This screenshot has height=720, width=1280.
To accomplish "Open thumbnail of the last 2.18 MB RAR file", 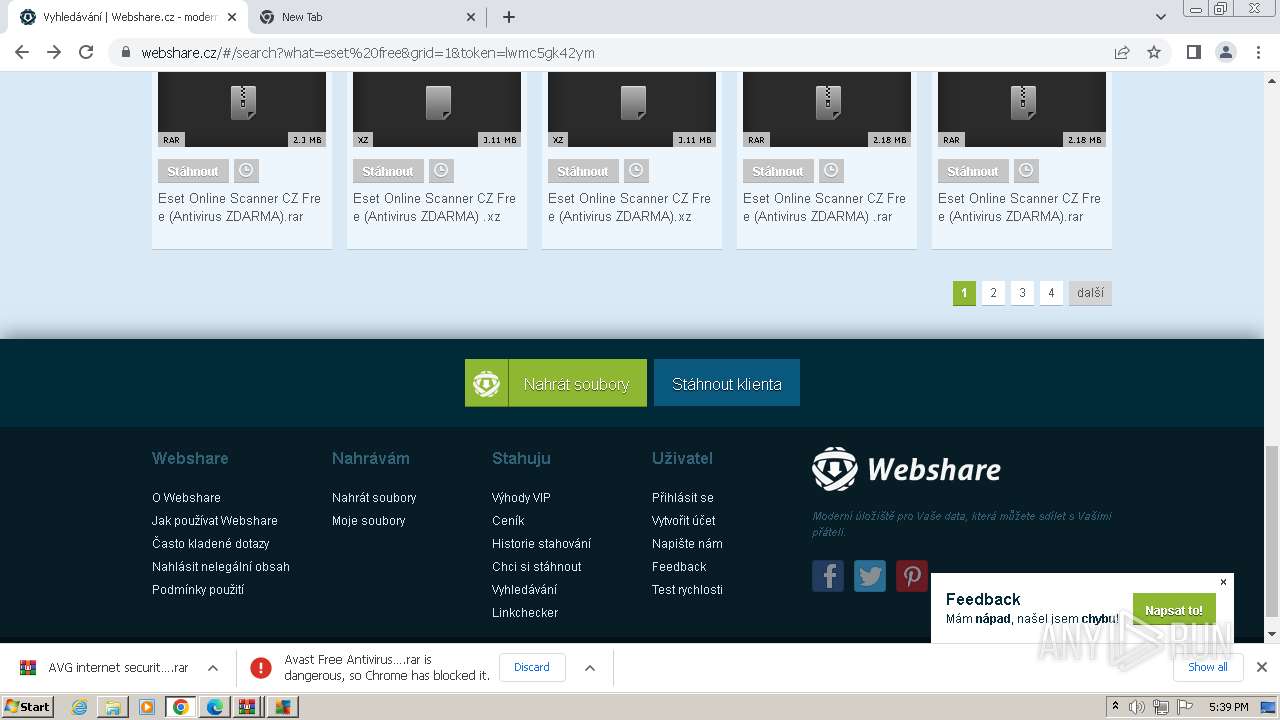I will [x=1022, y=109].
